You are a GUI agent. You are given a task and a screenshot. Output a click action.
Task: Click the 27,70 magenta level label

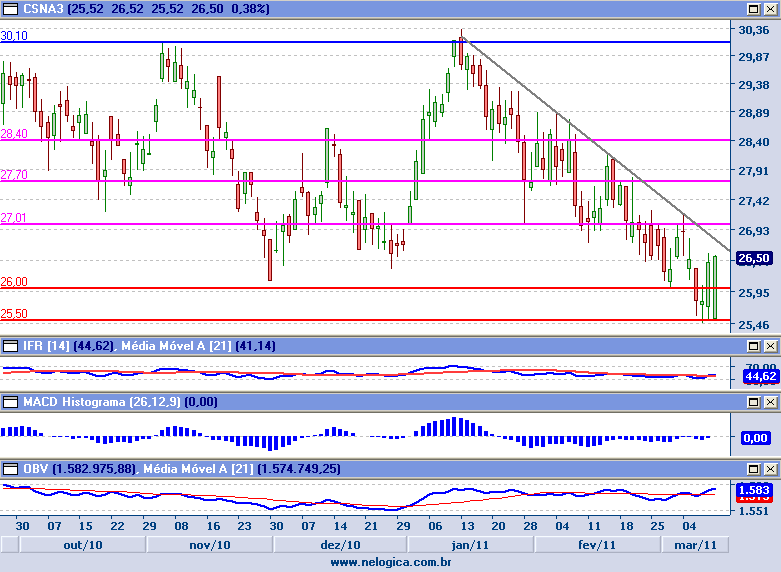click(x=14, y=175)
